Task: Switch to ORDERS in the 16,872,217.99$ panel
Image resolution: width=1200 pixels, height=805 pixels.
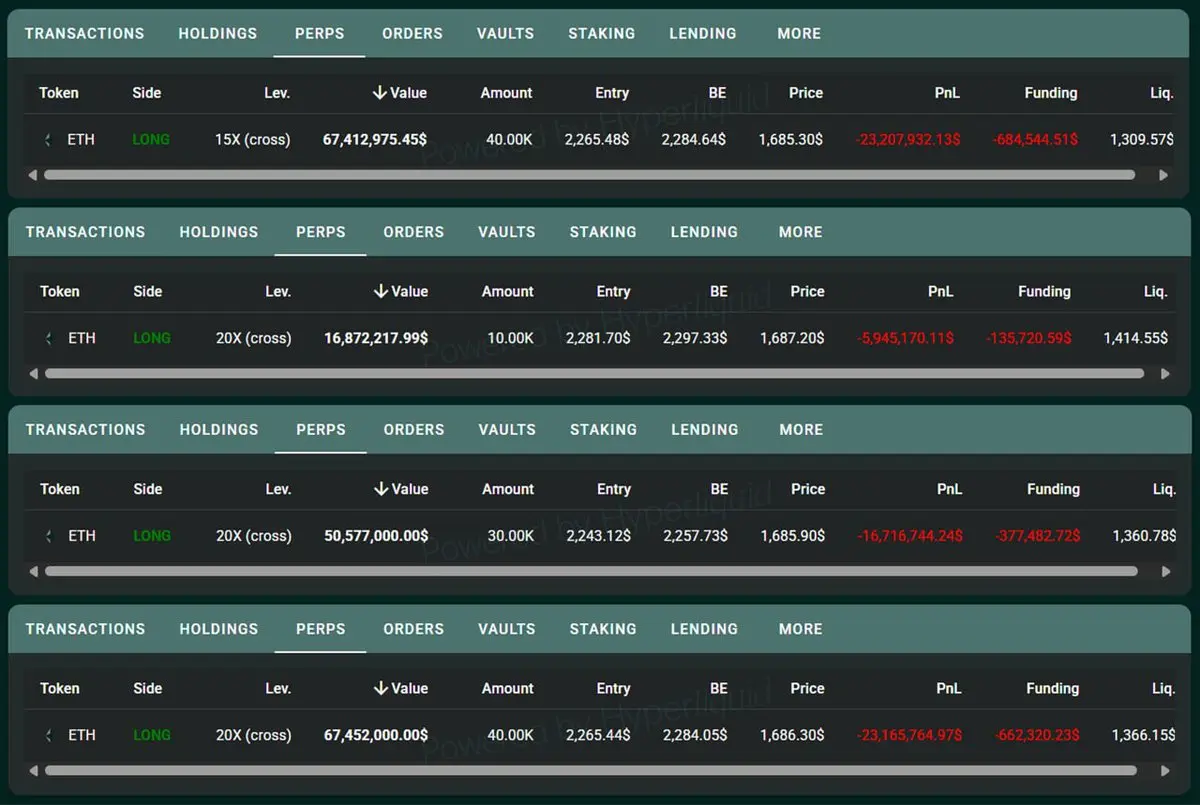Action: point(413,232)
